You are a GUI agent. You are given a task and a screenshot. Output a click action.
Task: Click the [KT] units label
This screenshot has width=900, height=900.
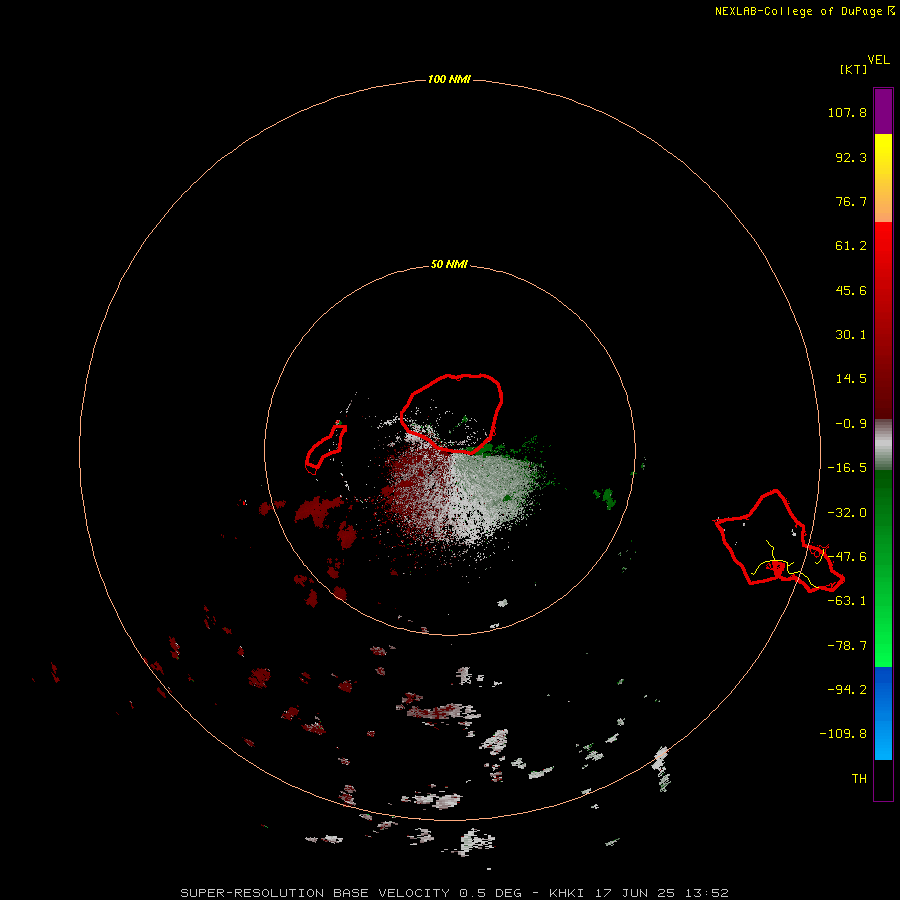(x=854, y=69)
